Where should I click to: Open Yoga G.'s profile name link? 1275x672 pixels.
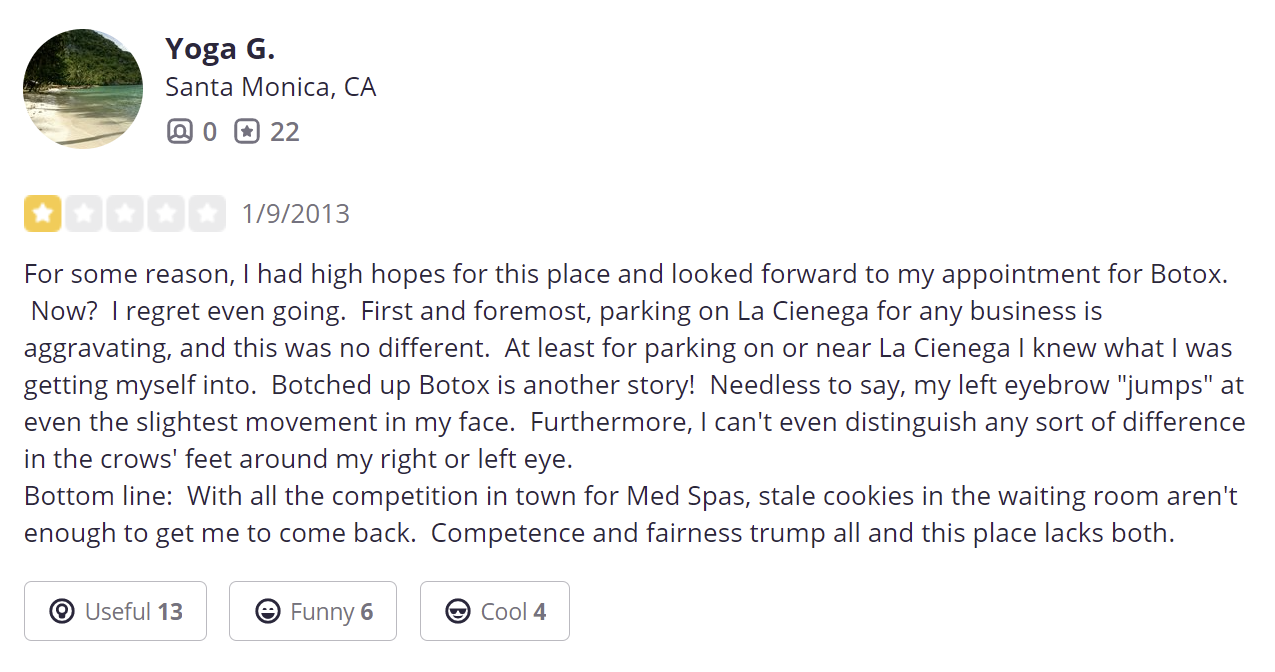220,48
